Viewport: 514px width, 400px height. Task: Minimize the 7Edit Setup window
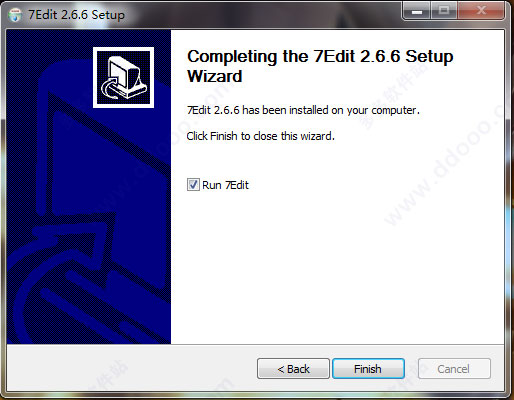tap(417, 11)
